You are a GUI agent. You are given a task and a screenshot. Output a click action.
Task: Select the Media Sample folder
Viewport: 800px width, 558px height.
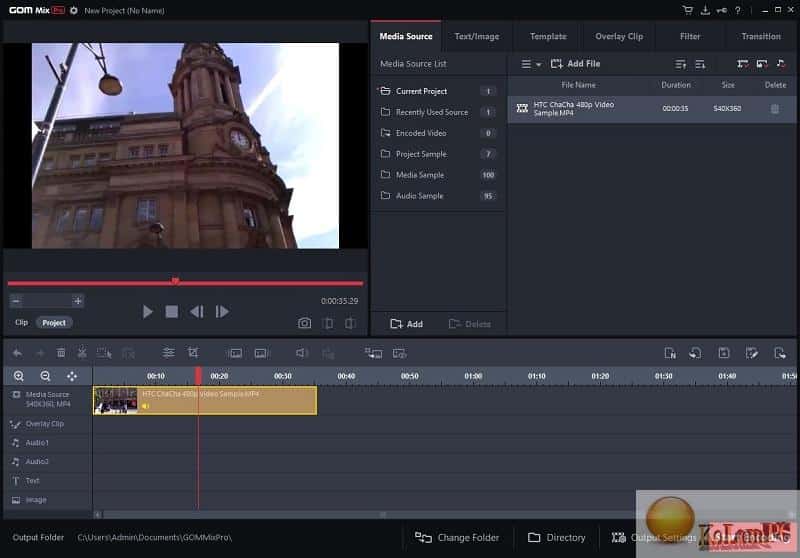coord(438,175)
